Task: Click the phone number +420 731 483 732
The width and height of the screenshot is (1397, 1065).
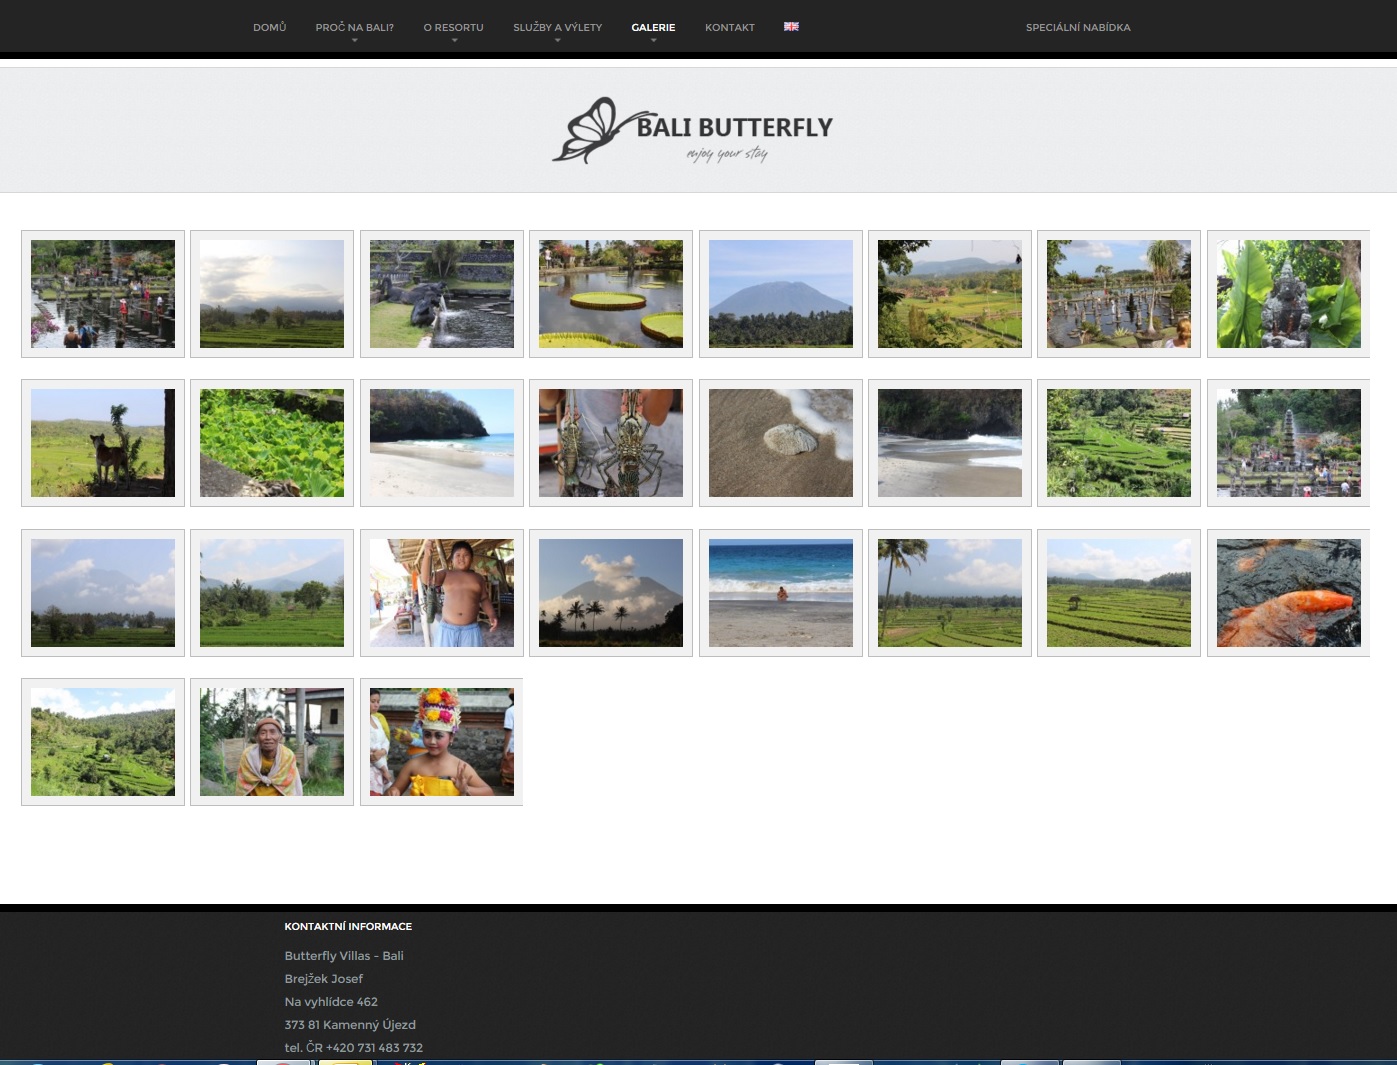Action: (x=374, y=1048)
